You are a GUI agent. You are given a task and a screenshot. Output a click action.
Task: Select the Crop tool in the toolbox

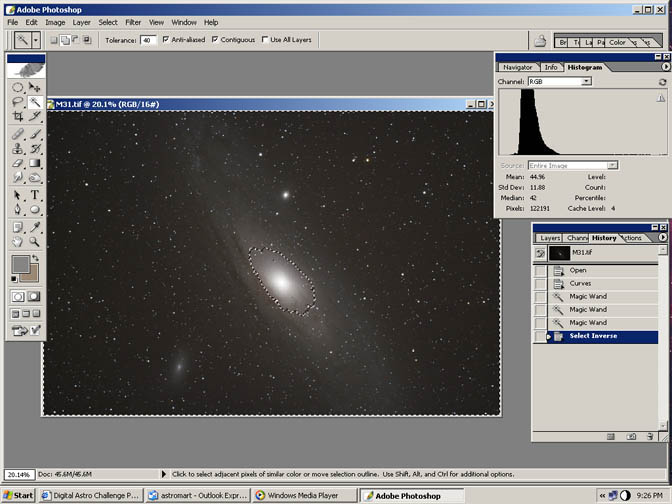pyautogui.click(x=18, y=117)
